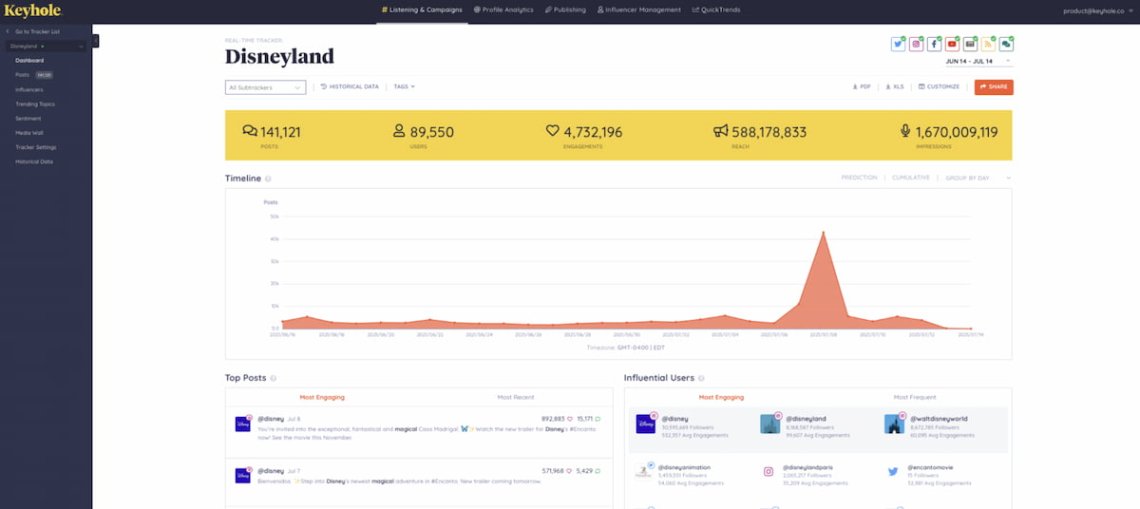This screenshot has width=1140, height=509.
Task: Open Profile Analytics in the top navigation
Action: (504, 10)
